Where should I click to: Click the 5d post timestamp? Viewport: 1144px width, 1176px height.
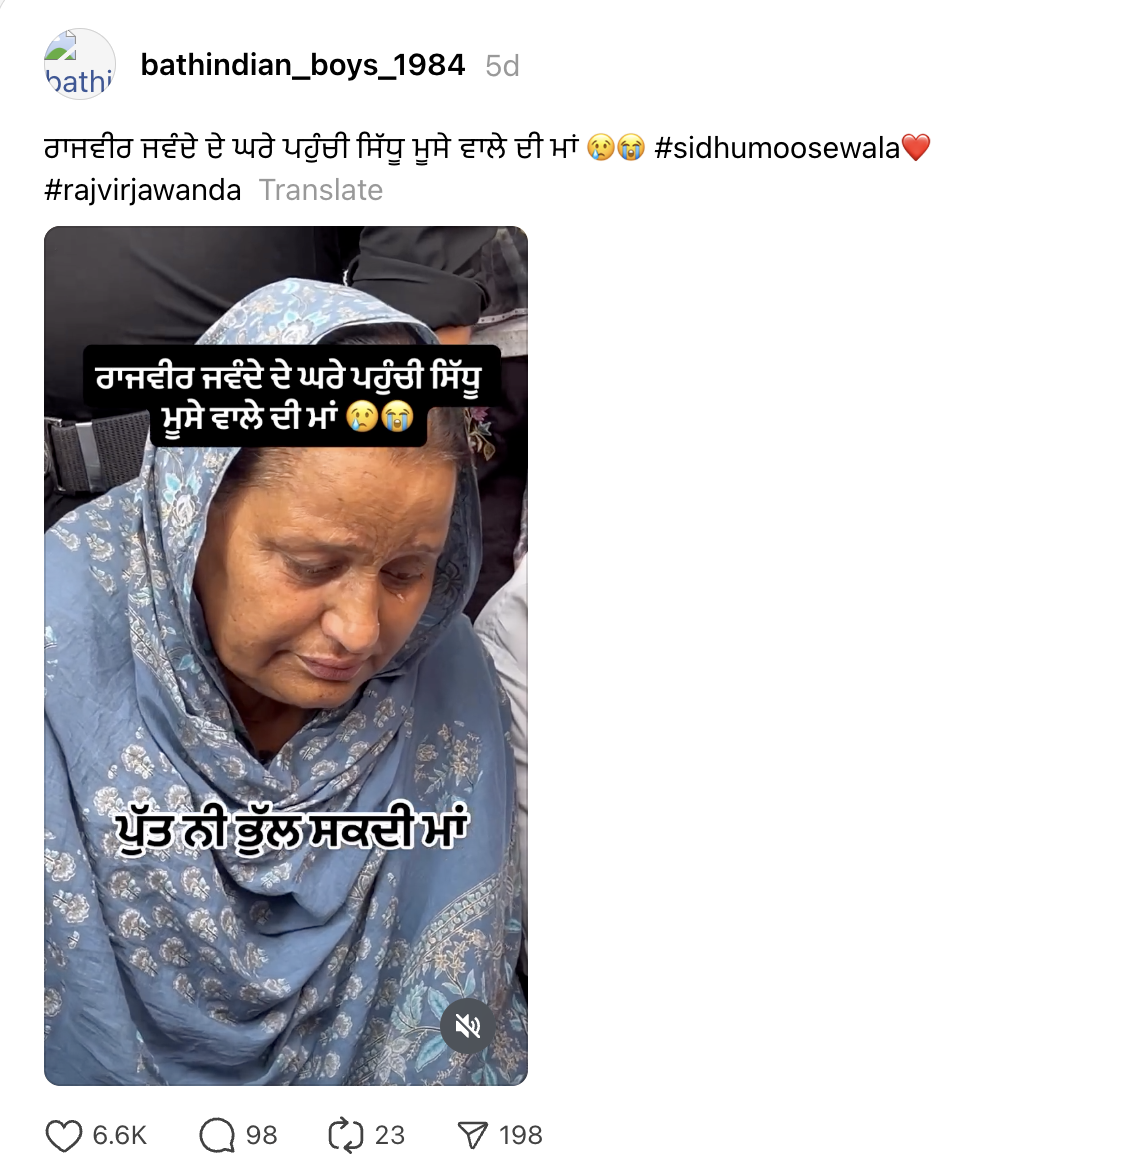502,66
